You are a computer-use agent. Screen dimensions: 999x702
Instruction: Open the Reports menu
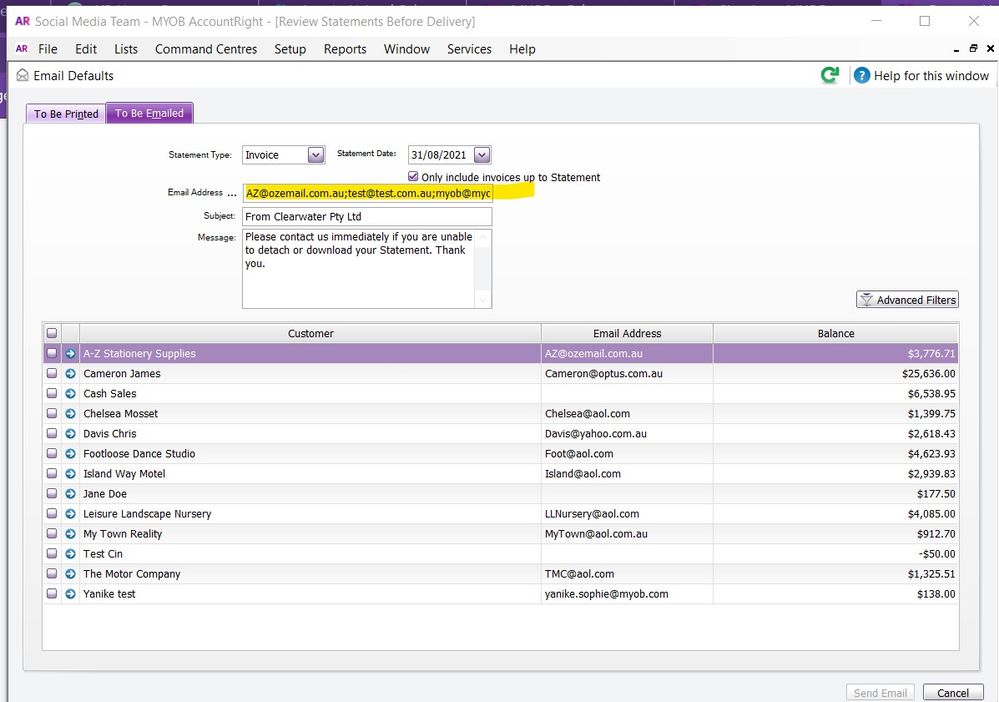pos(345,49)
